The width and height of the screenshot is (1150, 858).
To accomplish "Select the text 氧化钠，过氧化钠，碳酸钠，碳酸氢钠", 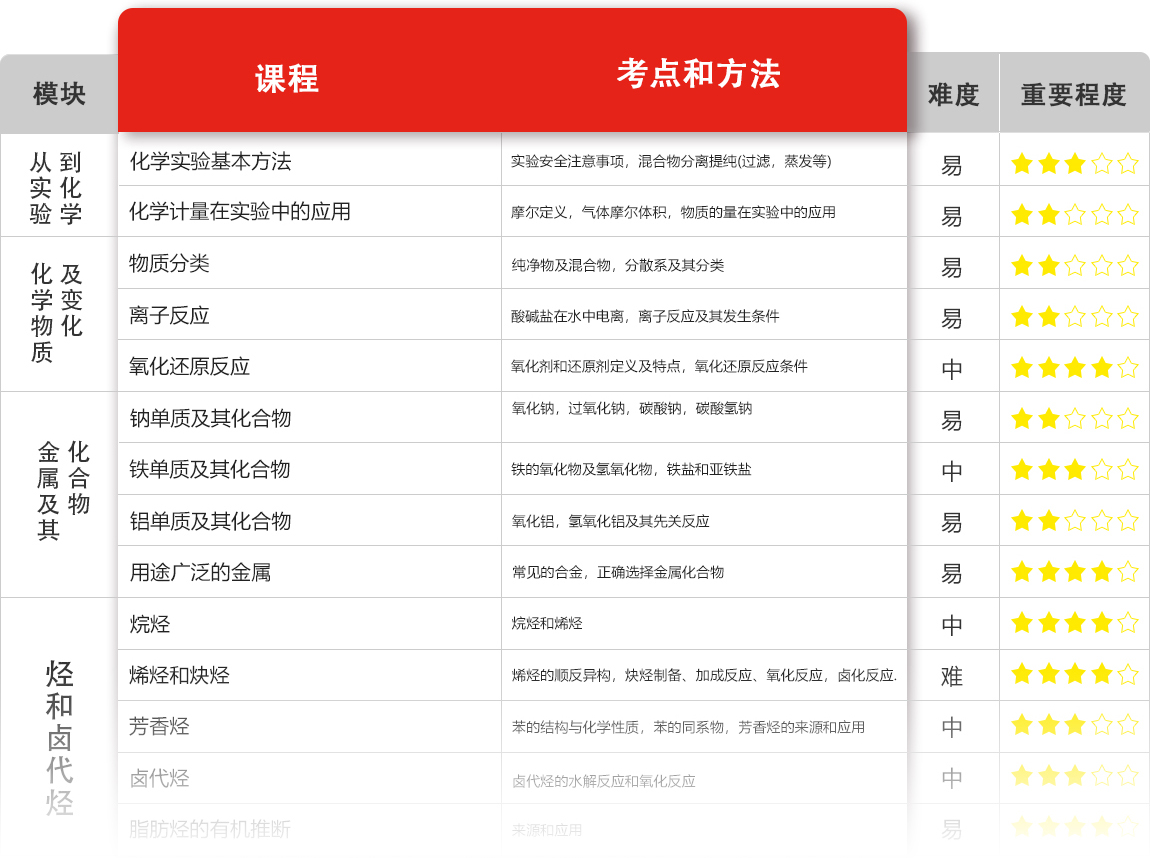I will [x=631, y=408].
